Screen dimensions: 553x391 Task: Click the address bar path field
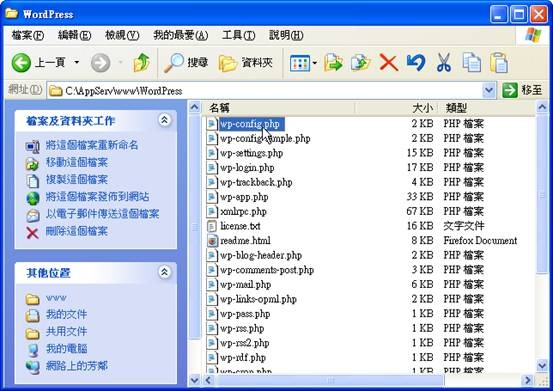click(265, 91)
